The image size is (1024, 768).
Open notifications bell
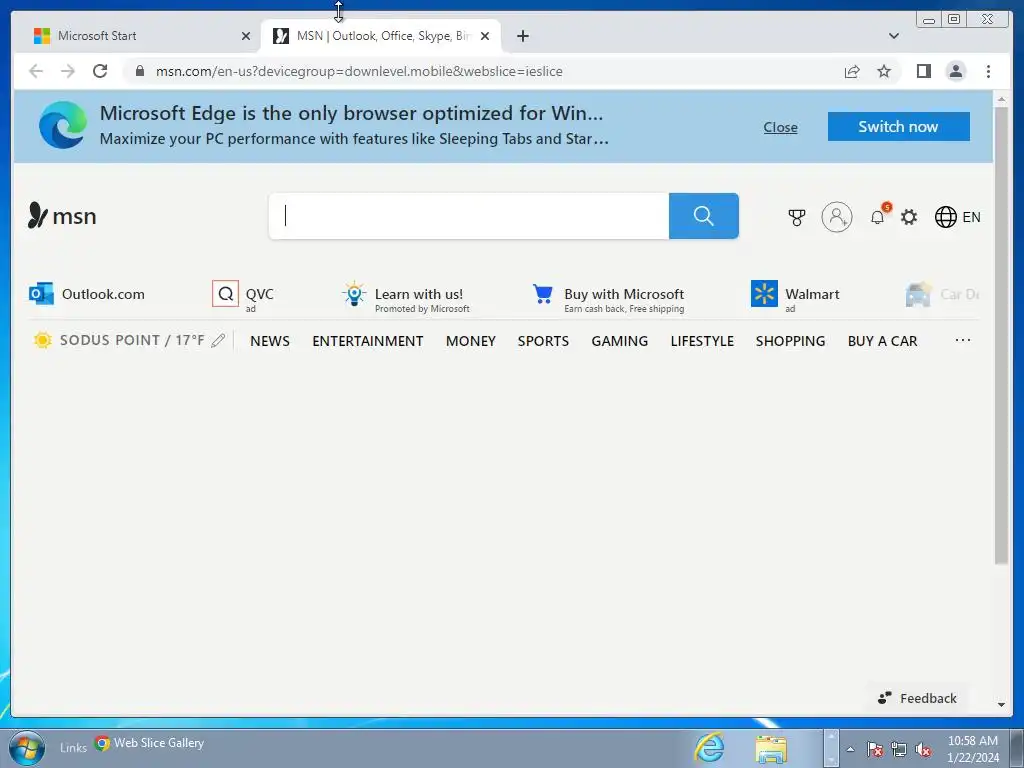tap(878, 216)
